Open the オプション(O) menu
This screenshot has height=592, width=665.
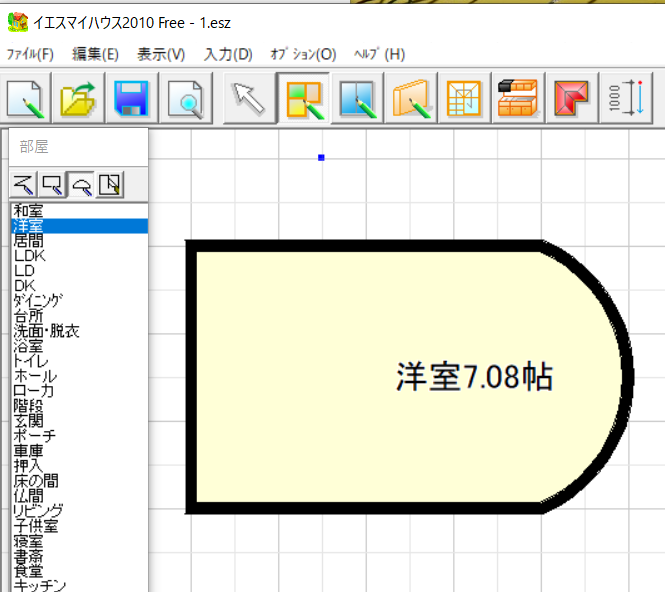tap(304, 54)
